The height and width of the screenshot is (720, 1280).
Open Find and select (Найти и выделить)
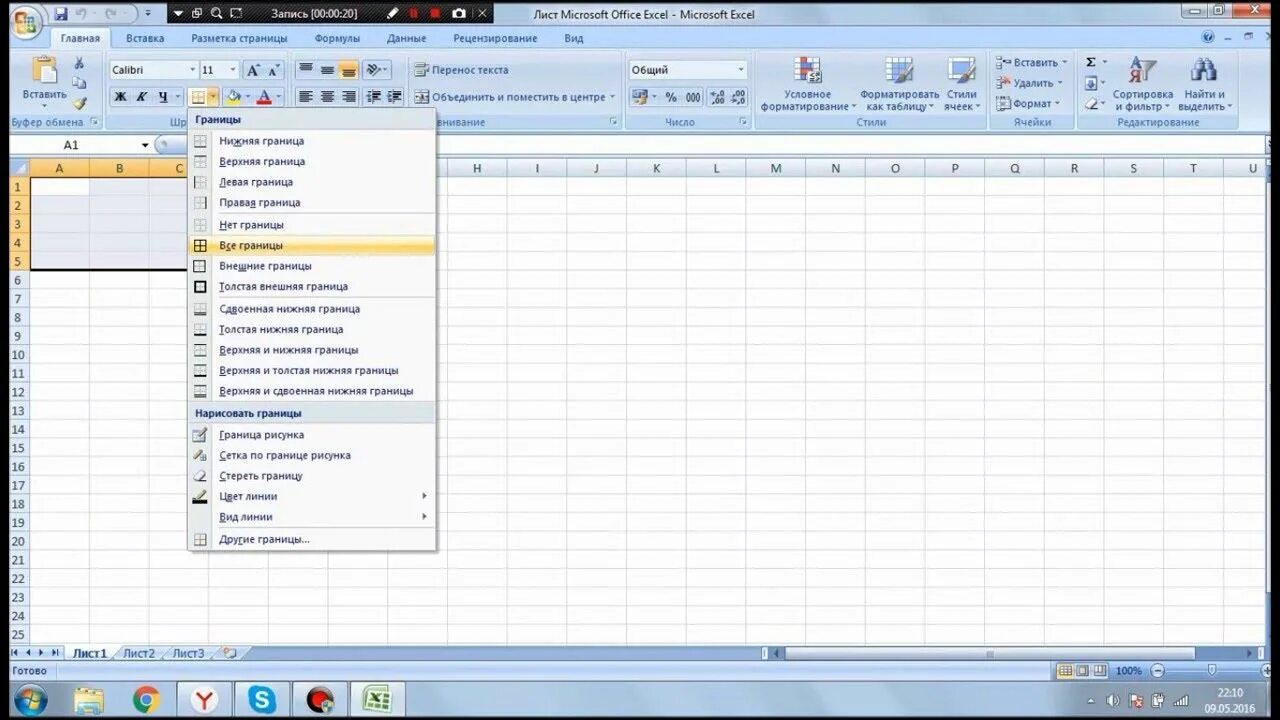coord(1204,83)
